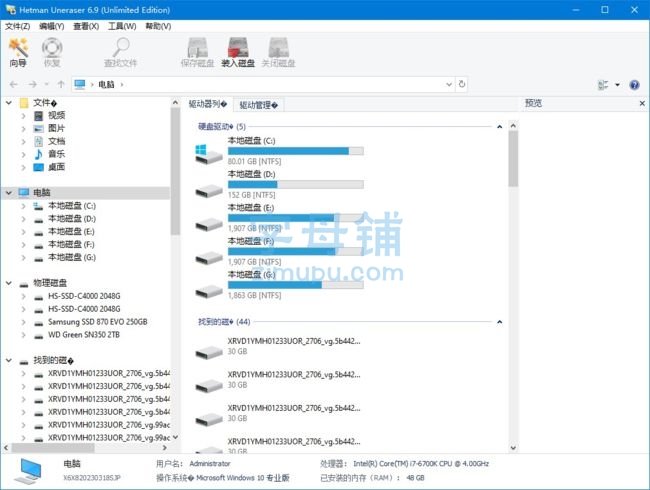Select the 本地磁盘 (D:) drive icon in list
Image resolution: width=650 pixels, height=490 pixels.
click(x=209, y=191)
